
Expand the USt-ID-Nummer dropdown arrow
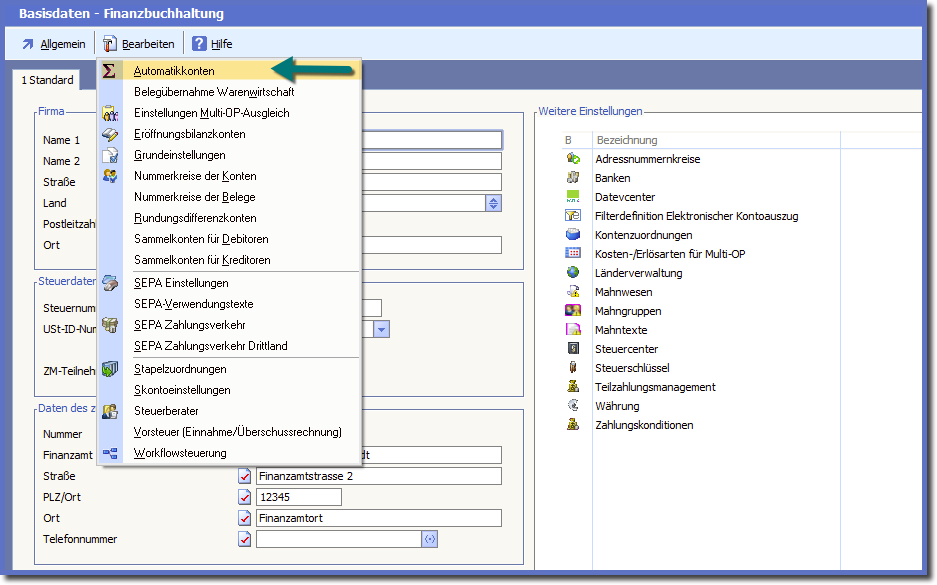pos(382,329)
